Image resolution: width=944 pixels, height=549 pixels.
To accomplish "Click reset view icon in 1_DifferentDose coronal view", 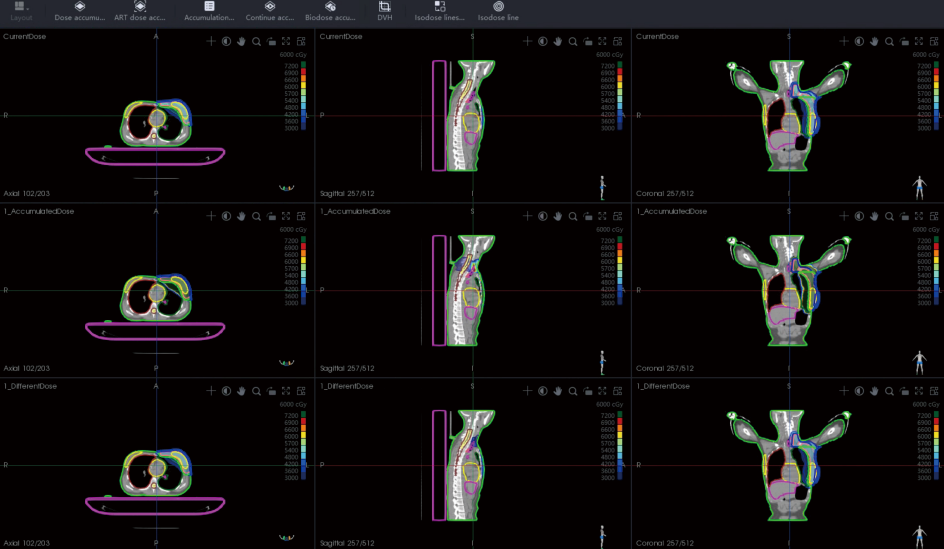I will 904,391.
